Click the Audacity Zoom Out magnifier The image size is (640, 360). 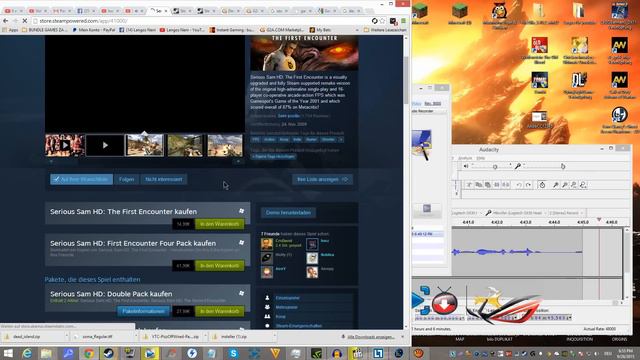(x=565, y=185)
